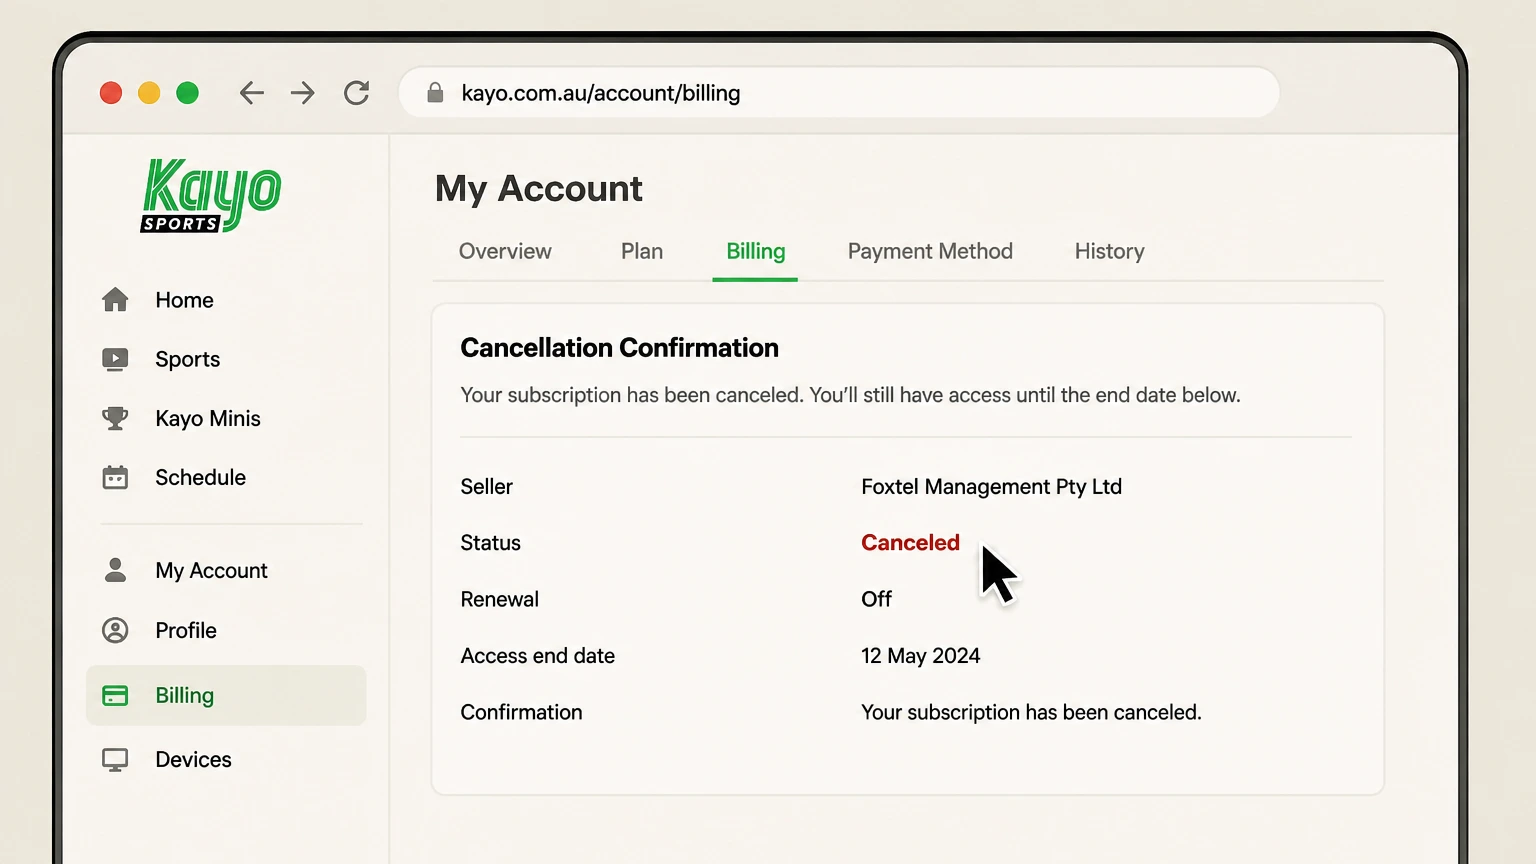The image size is (1536, 864).
Task: Click the Profile circle-avatar icon
Action: click(x=115, y=630)
